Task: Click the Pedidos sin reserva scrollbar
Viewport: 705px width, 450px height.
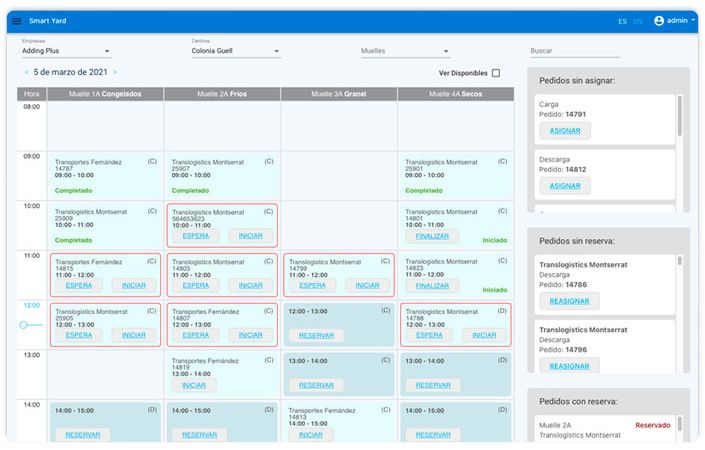Action: 680,261
